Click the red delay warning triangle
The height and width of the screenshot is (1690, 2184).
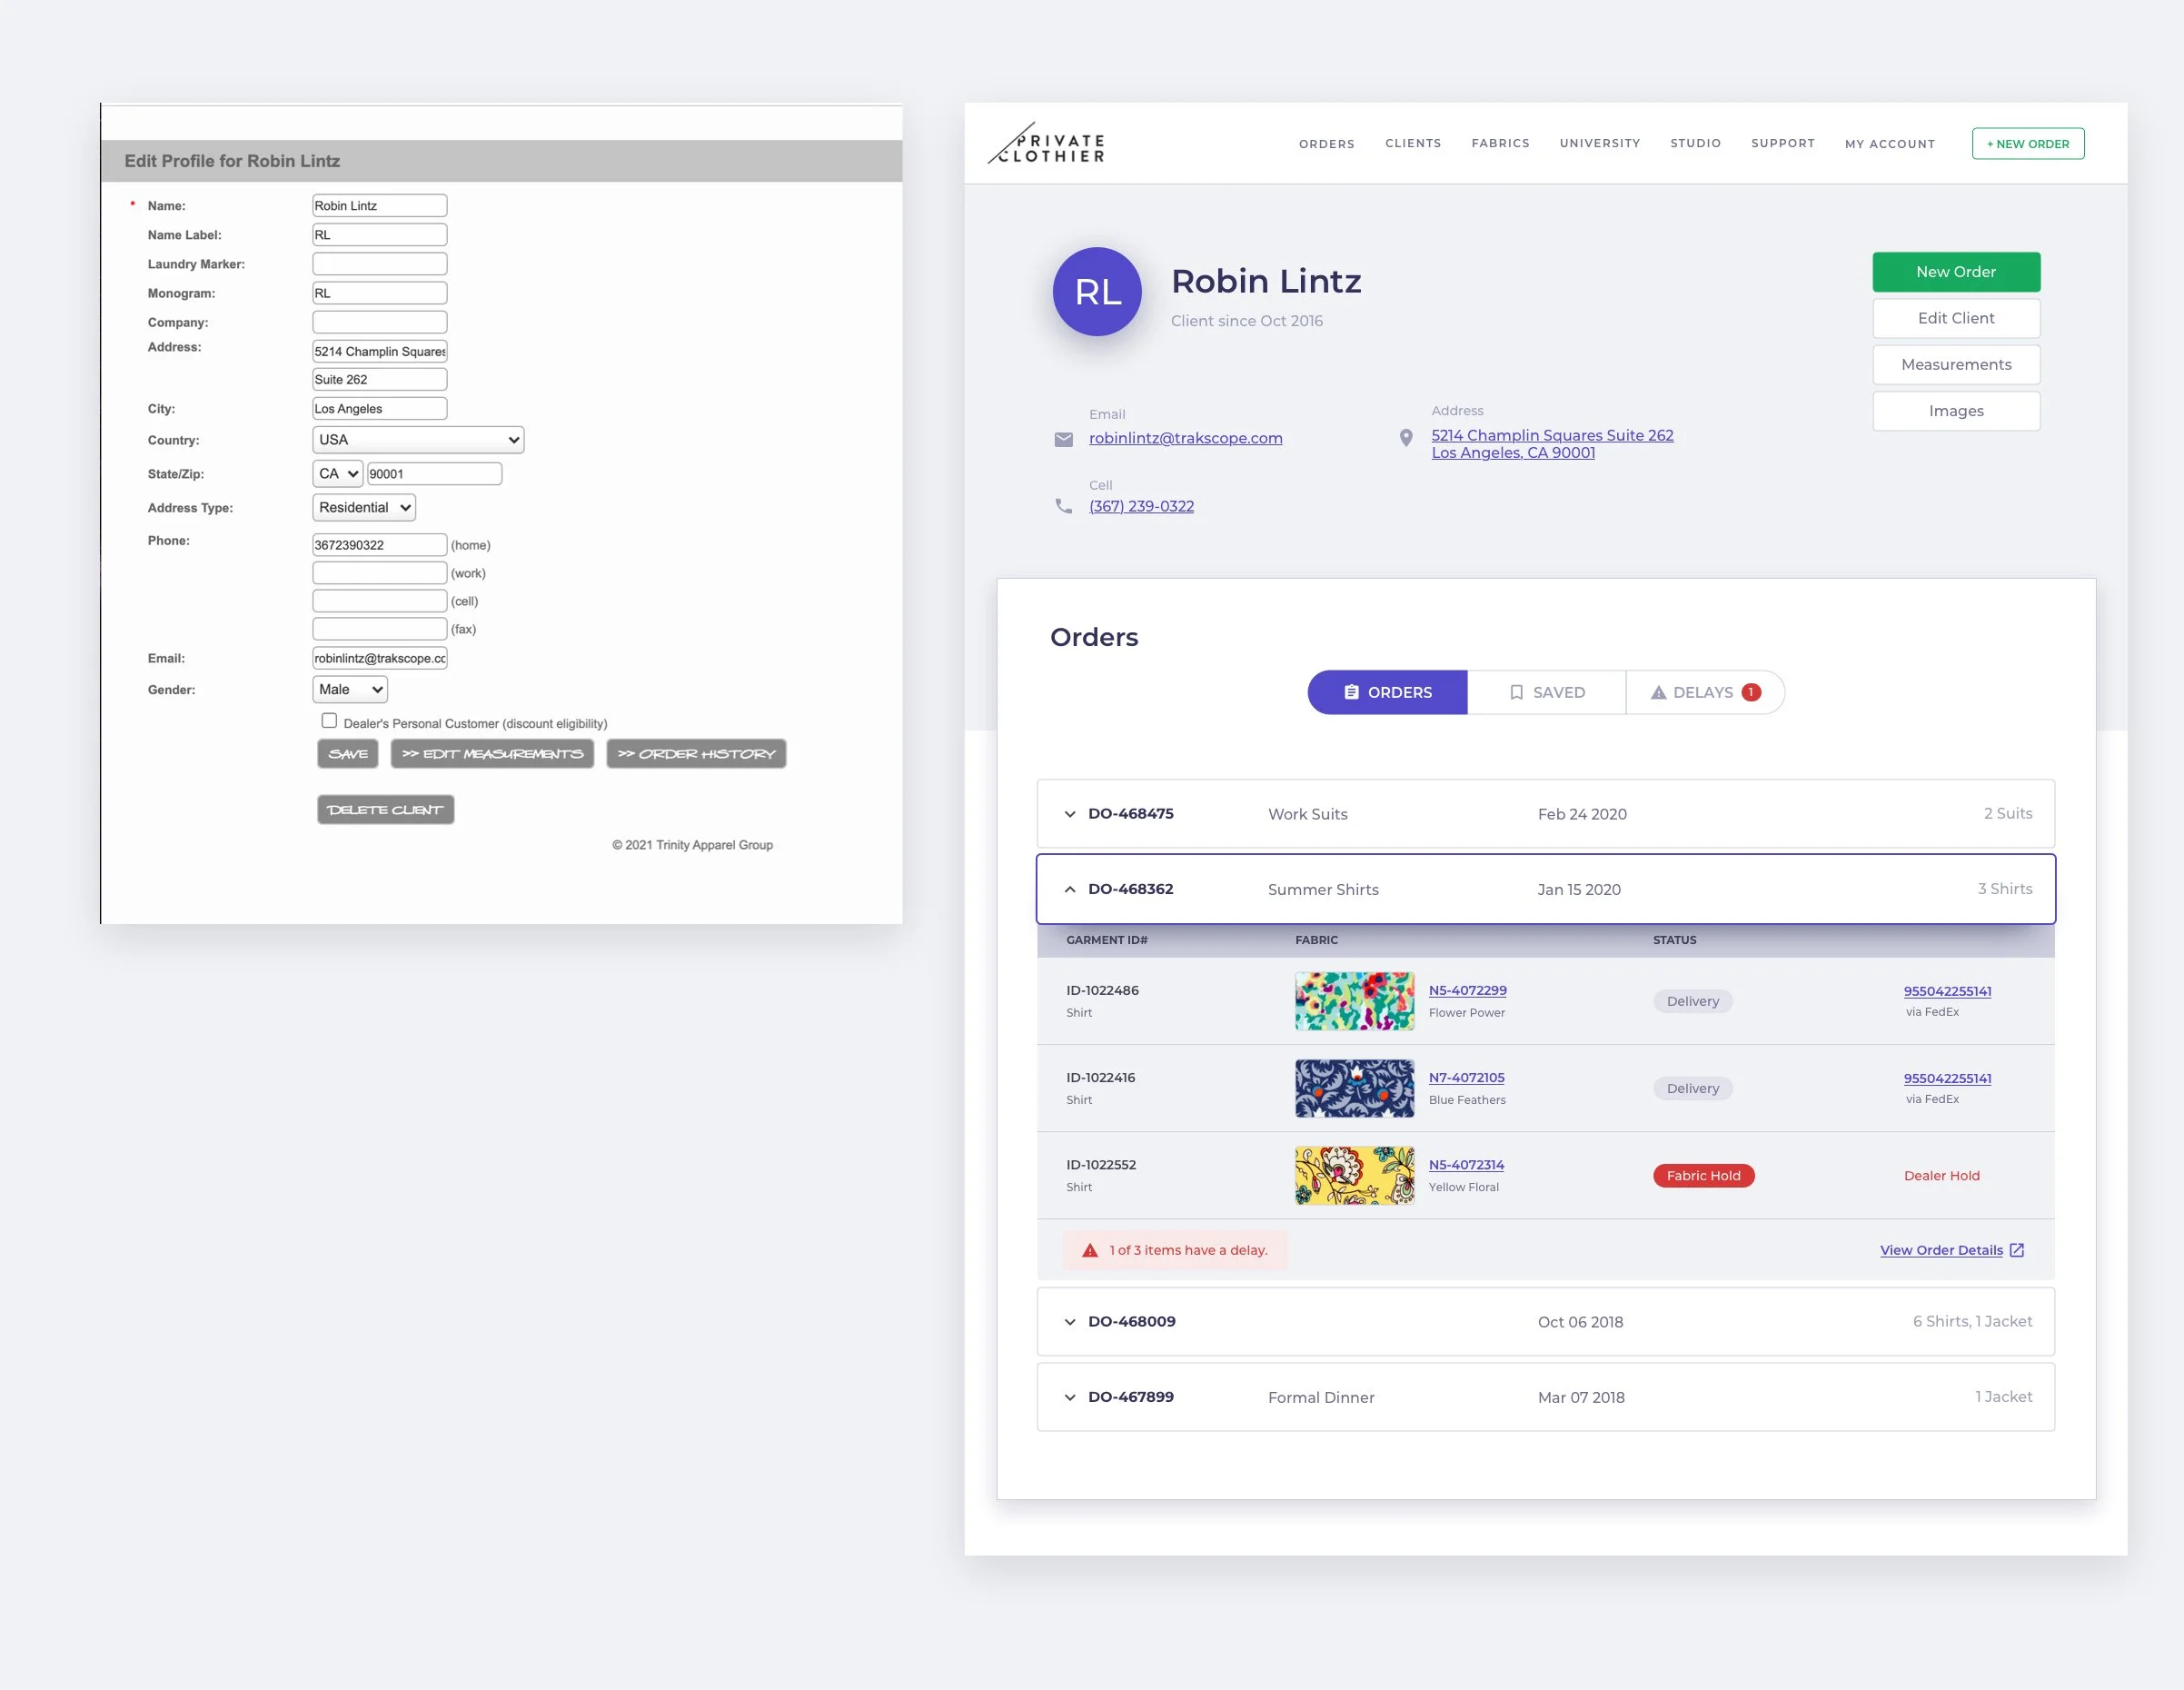pos(1090,1250)
